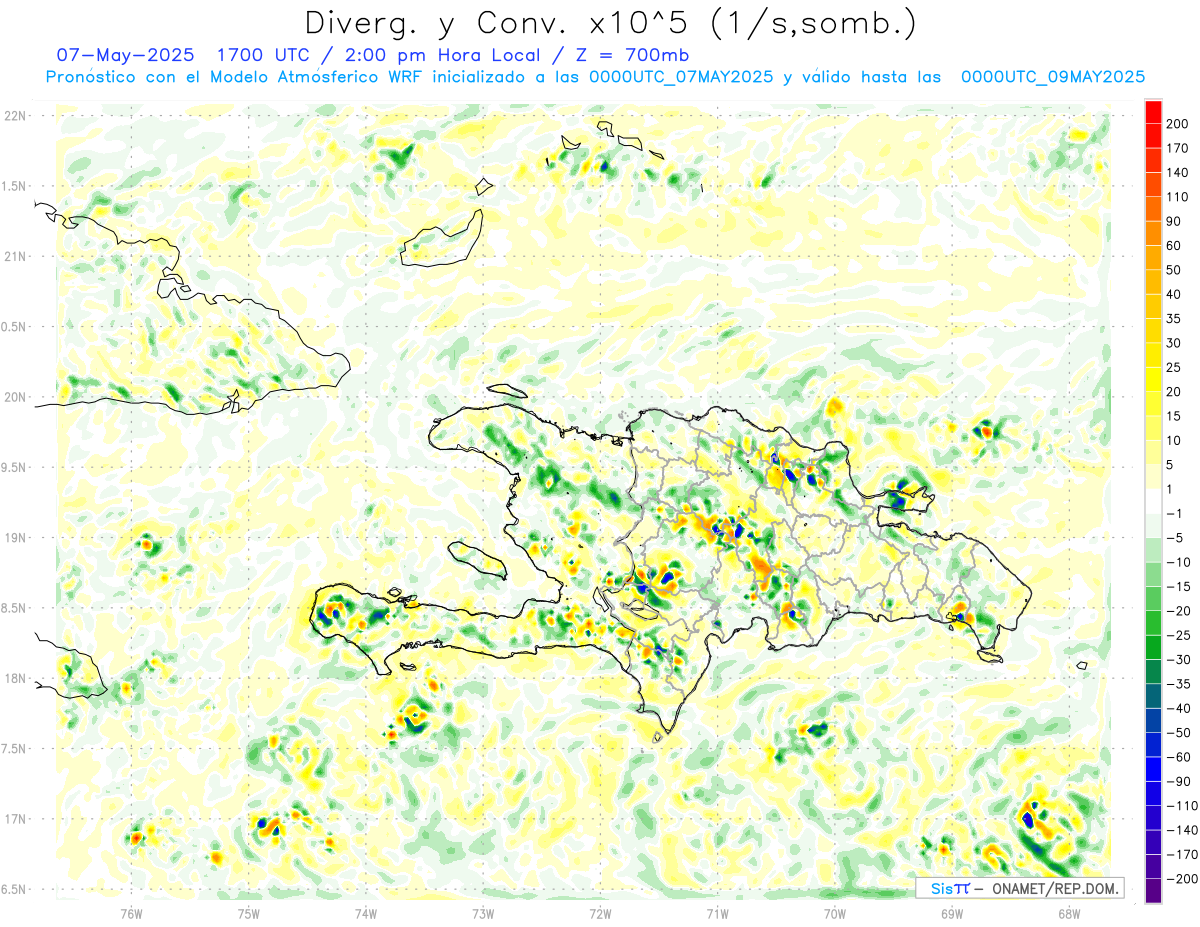
Task: Click the '69W' longitude label
Action: pyautogui.click(x=952, y=913)
